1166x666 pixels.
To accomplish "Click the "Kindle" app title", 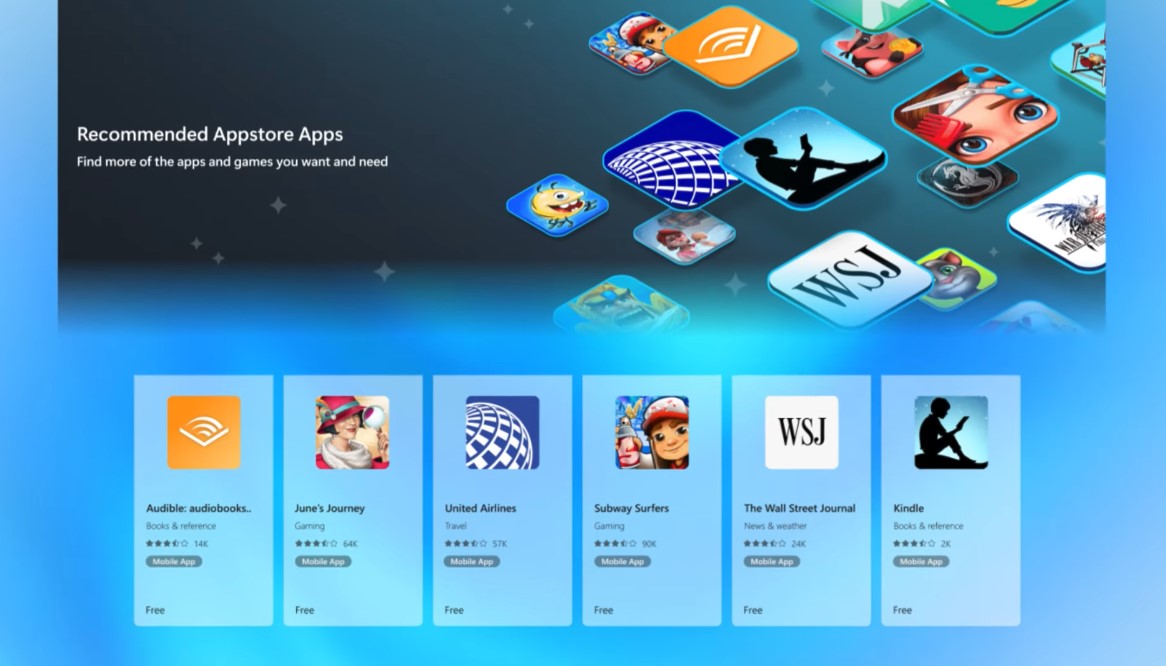I will [x=909, y=508].
